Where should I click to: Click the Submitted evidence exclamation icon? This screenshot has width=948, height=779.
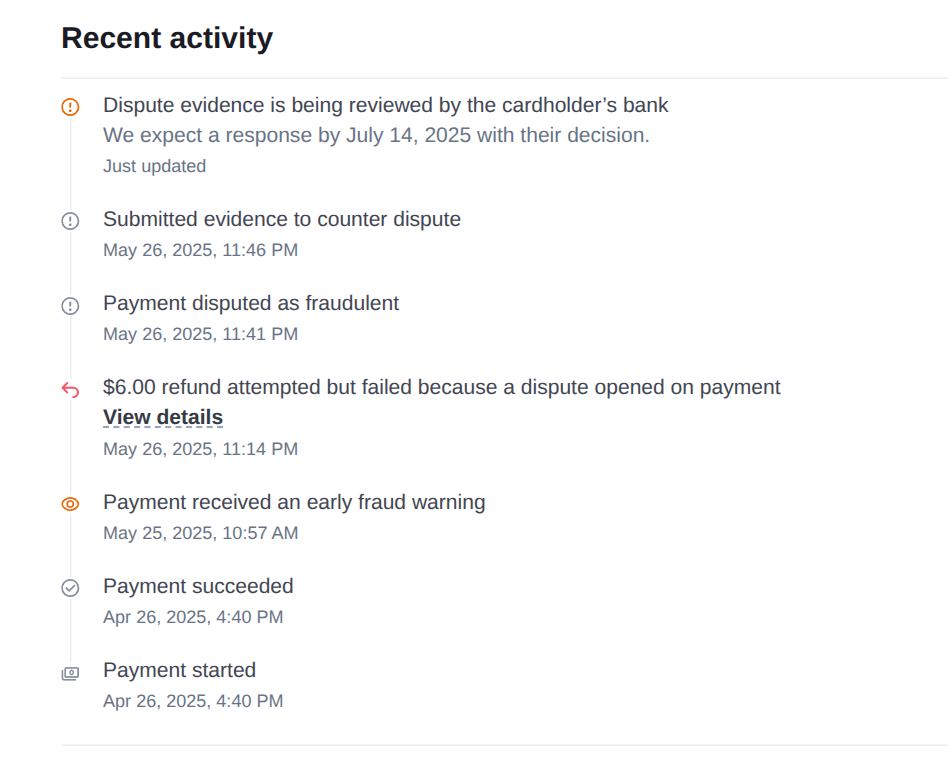[70, 221]
